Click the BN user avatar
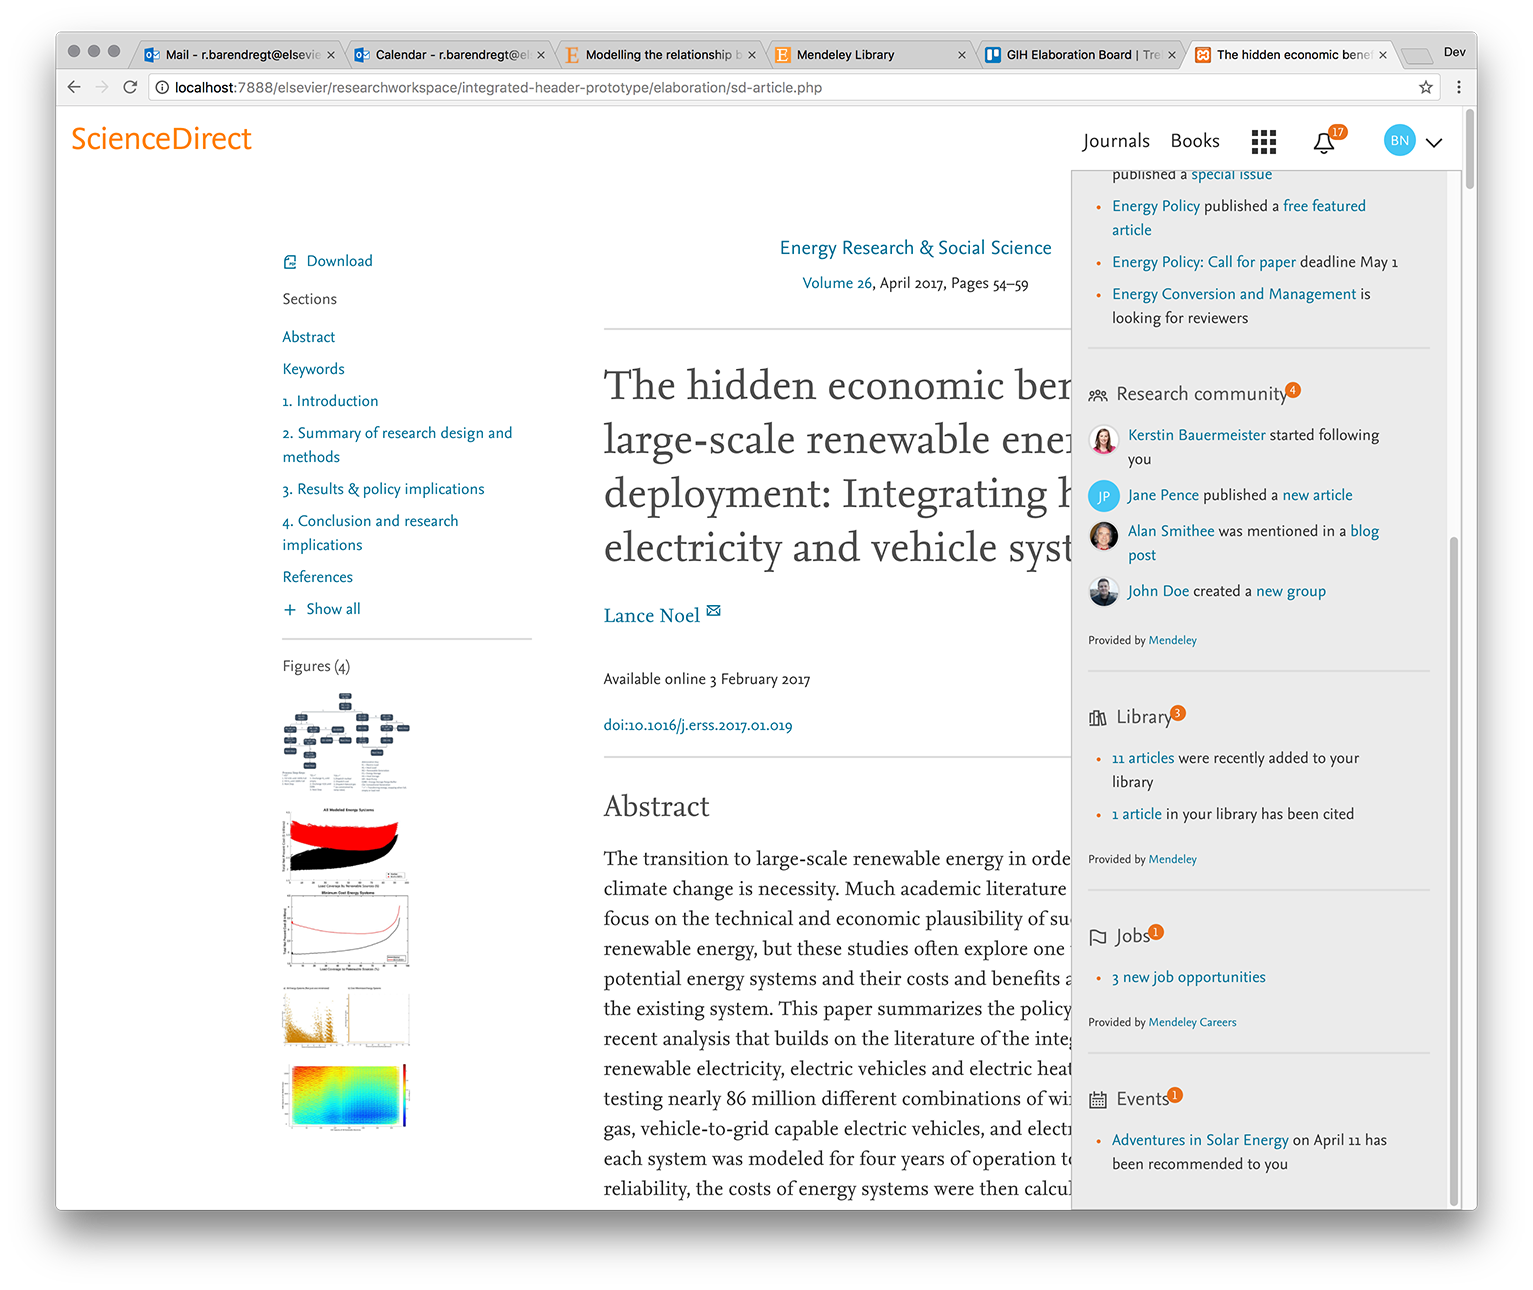This screenshot has width=1533, height=1290. (1400, 141)
